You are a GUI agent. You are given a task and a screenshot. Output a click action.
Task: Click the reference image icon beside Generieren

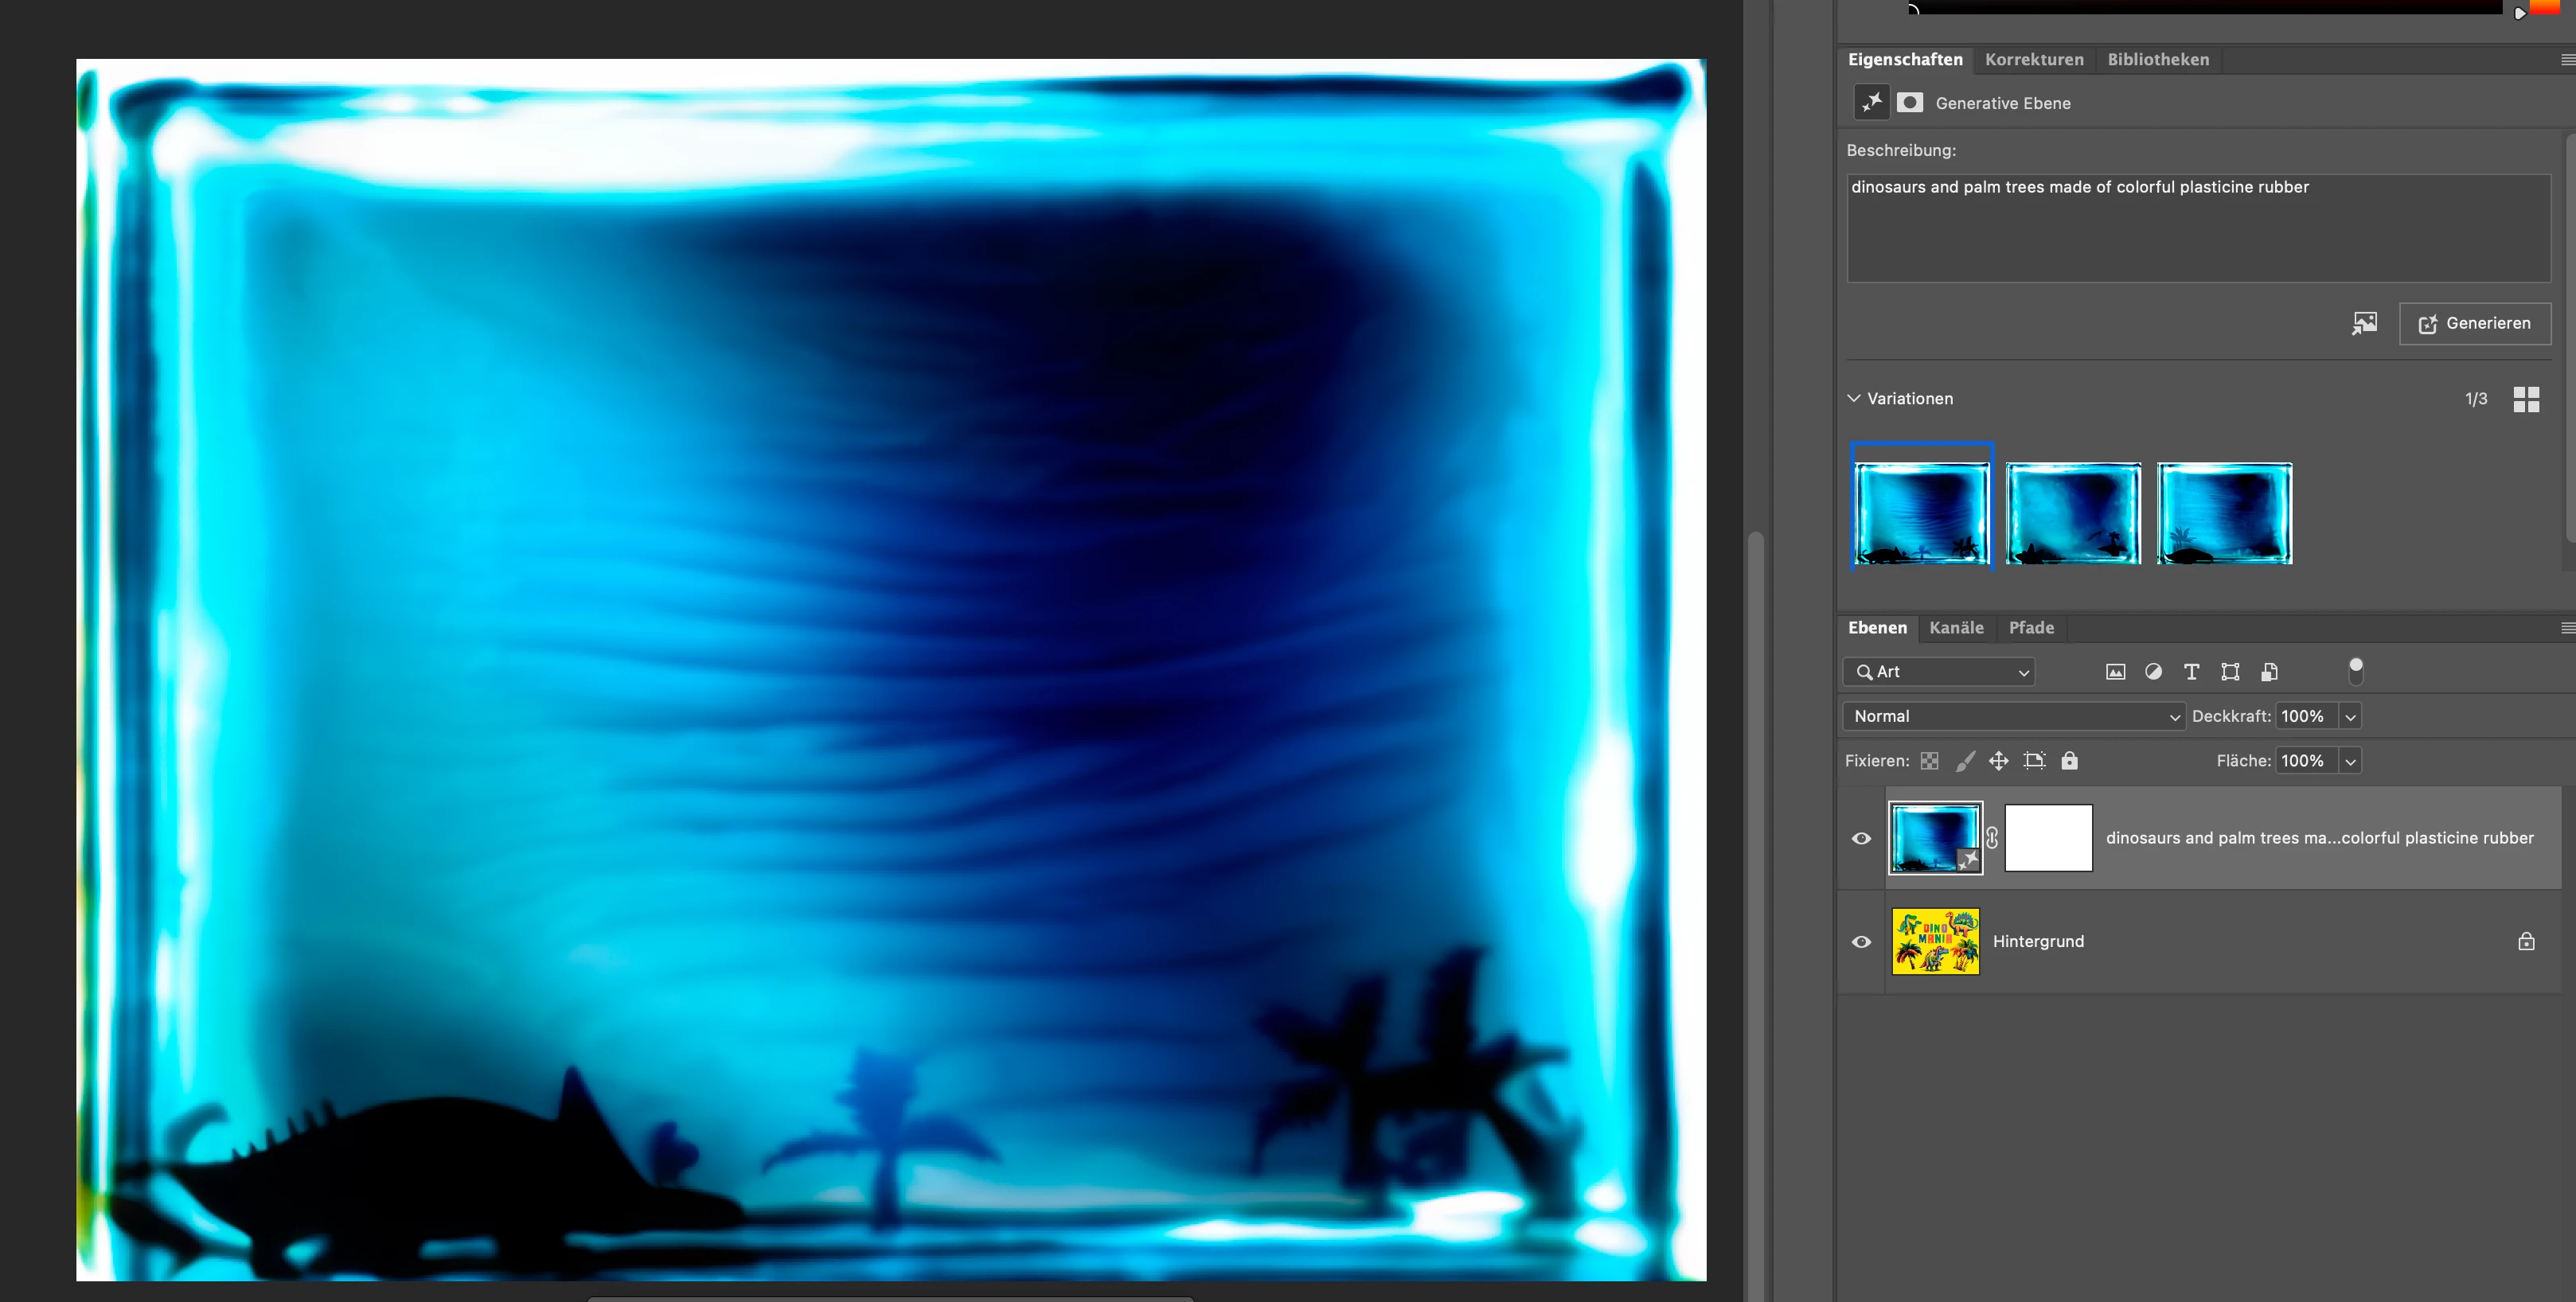click(2364, 323)
